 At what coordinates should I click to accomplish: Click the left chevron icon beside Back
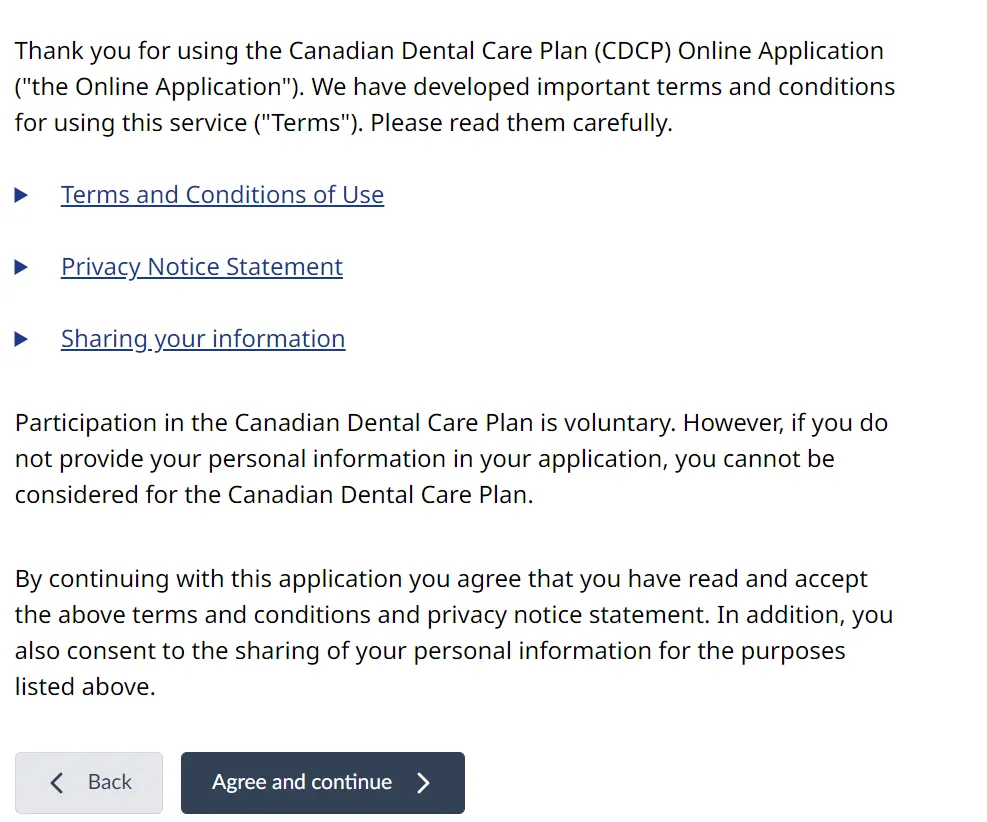click(x=57, y=782)
